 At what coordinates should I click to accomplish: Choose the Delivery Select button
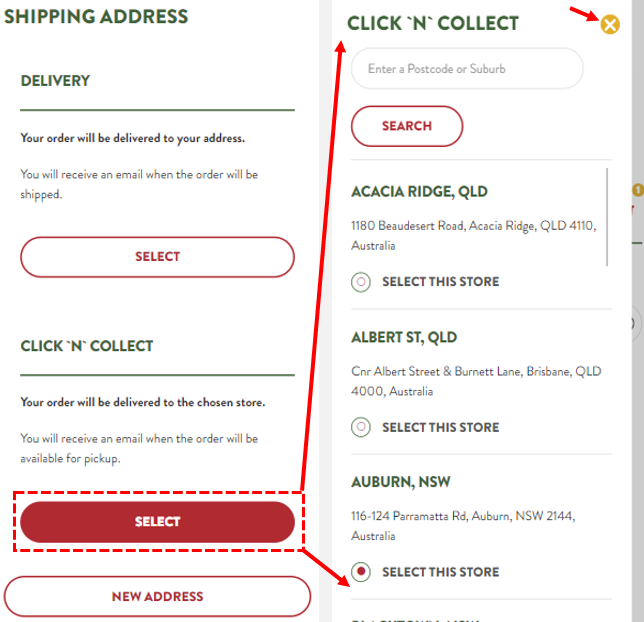click(x=157, y=257)
